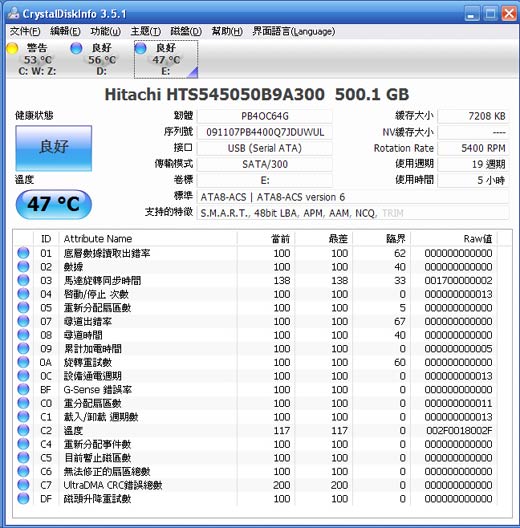
Task: Click blue status orb for D: drive
Action: click(76, 48)
